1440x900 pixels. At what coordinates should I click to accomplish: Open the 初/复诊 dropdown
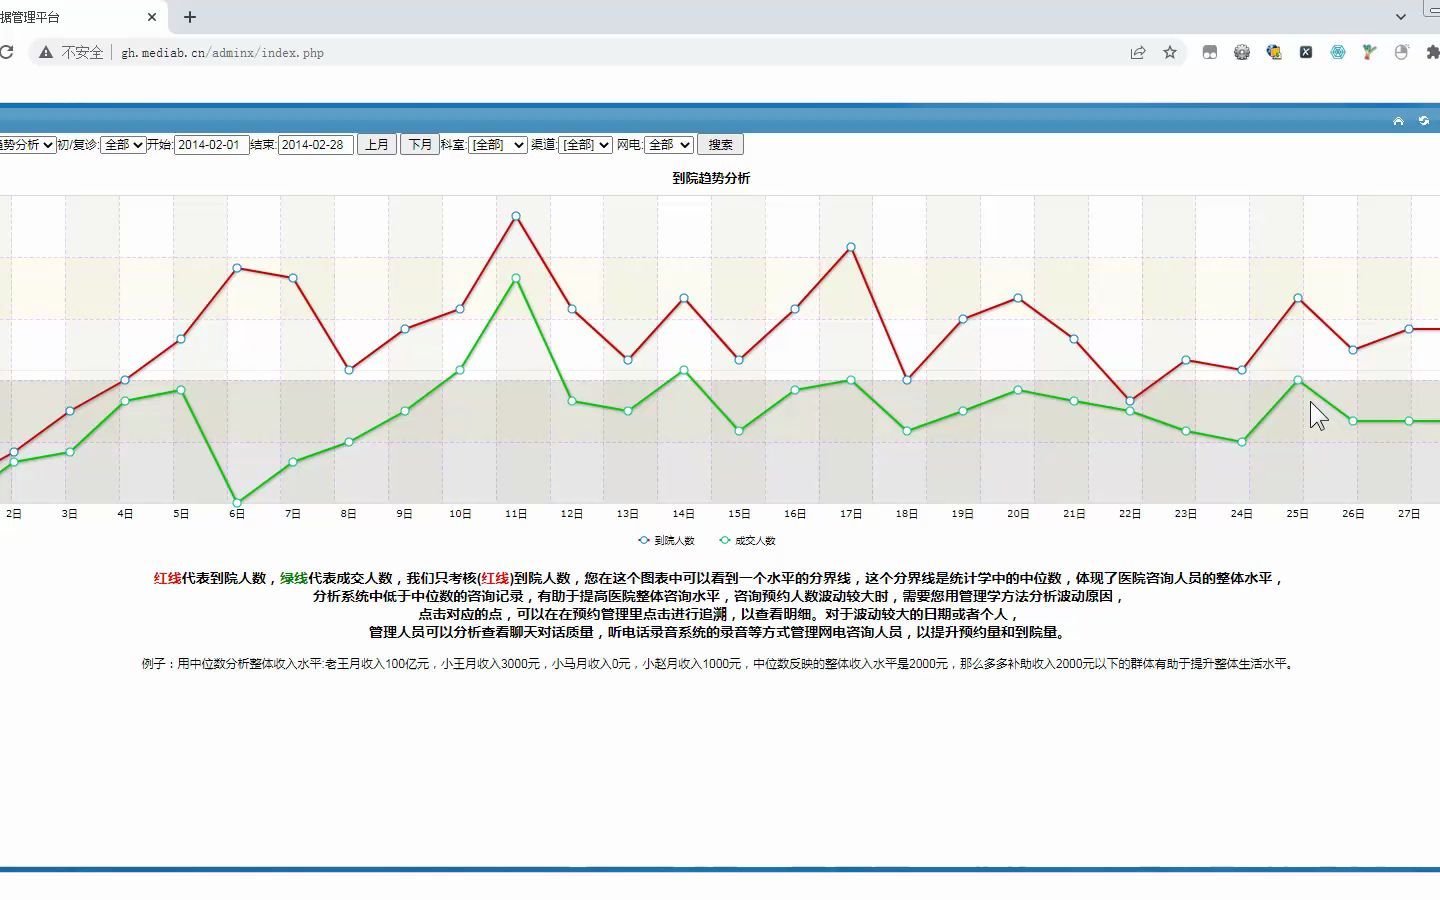click(123, 145)
